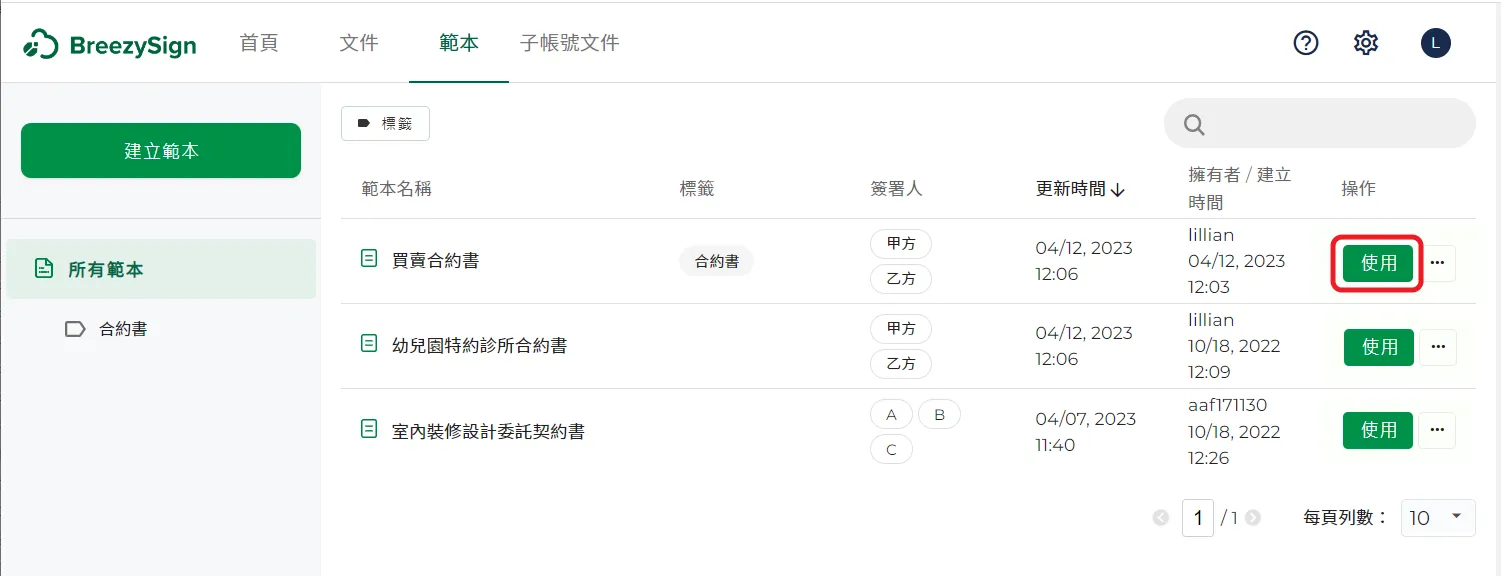Click the 建立範本 button

[x=161, y=151]
